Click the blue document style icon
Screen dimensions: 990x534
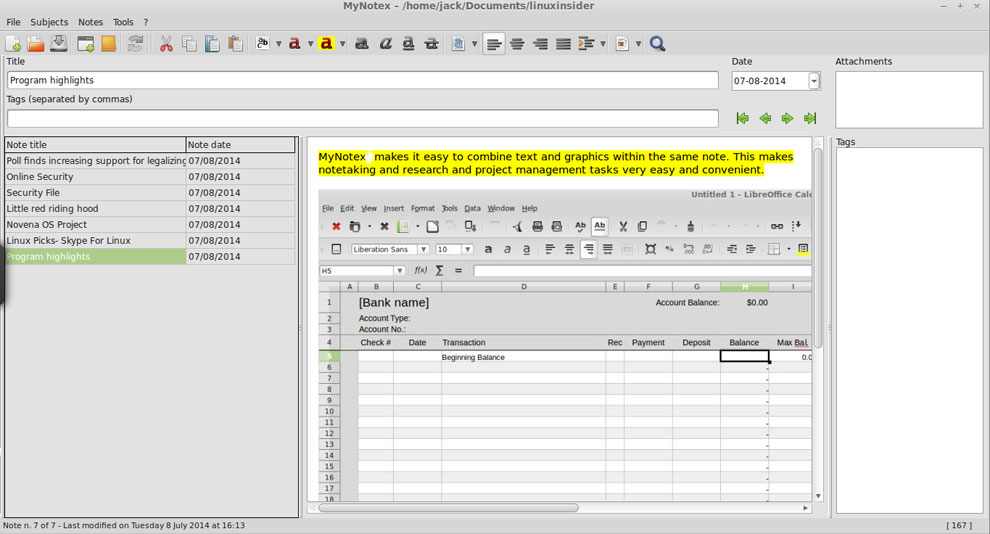458,44
